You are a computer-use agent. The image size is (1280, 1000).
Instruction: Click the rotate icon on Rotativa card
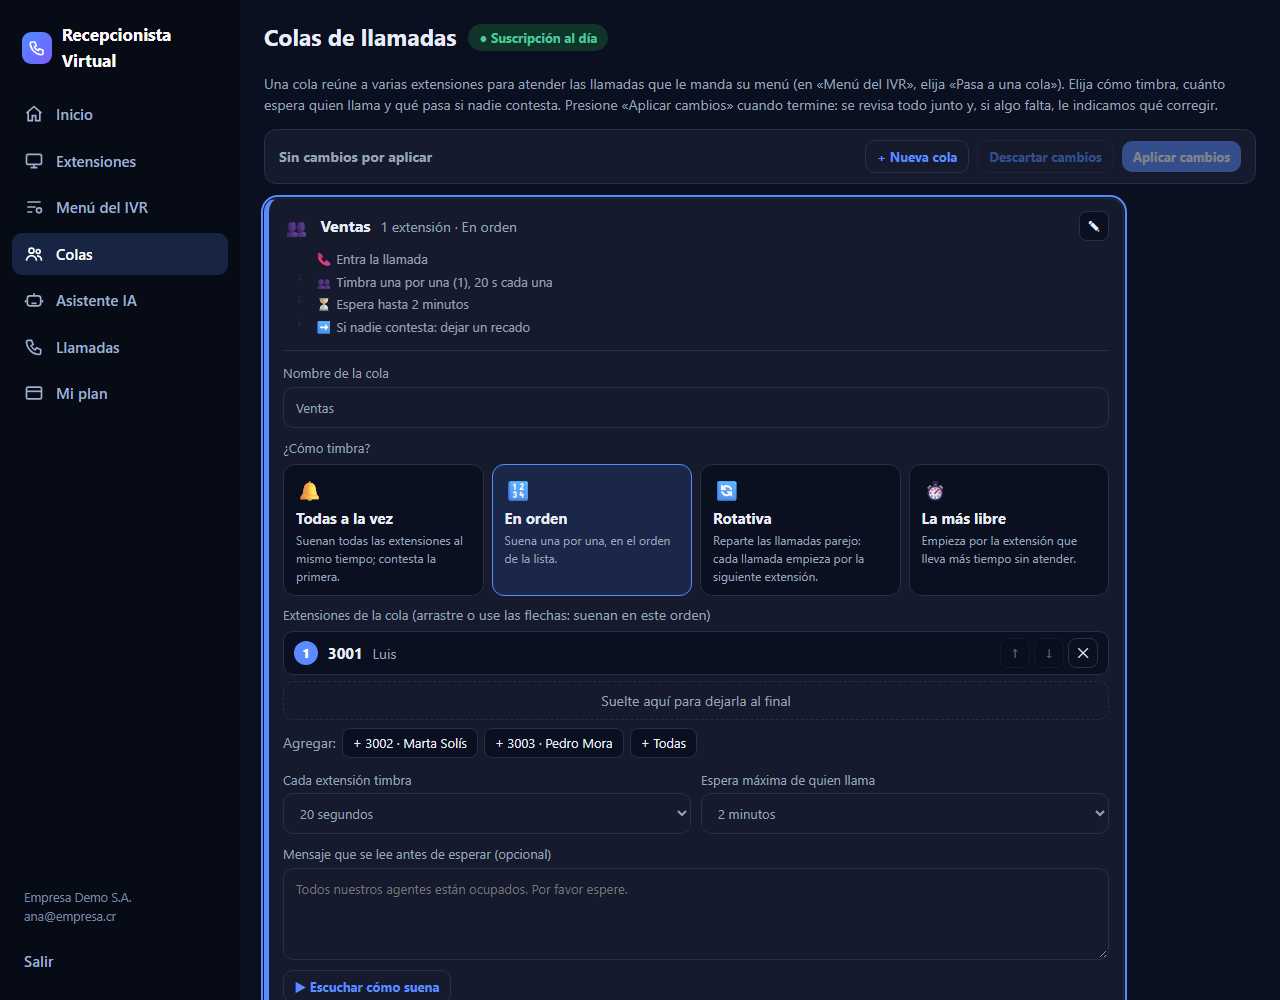click(x=726, y=491)
